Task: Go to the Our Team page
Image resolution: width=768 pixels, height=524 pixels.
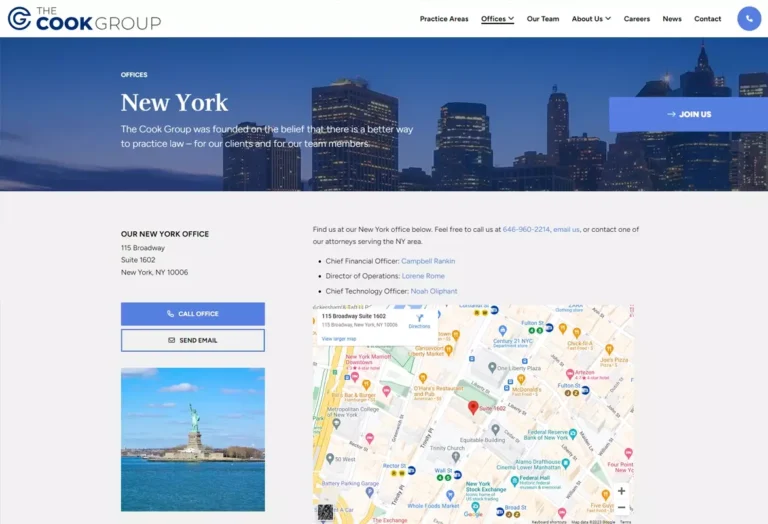Action: [x=543, y=19]
